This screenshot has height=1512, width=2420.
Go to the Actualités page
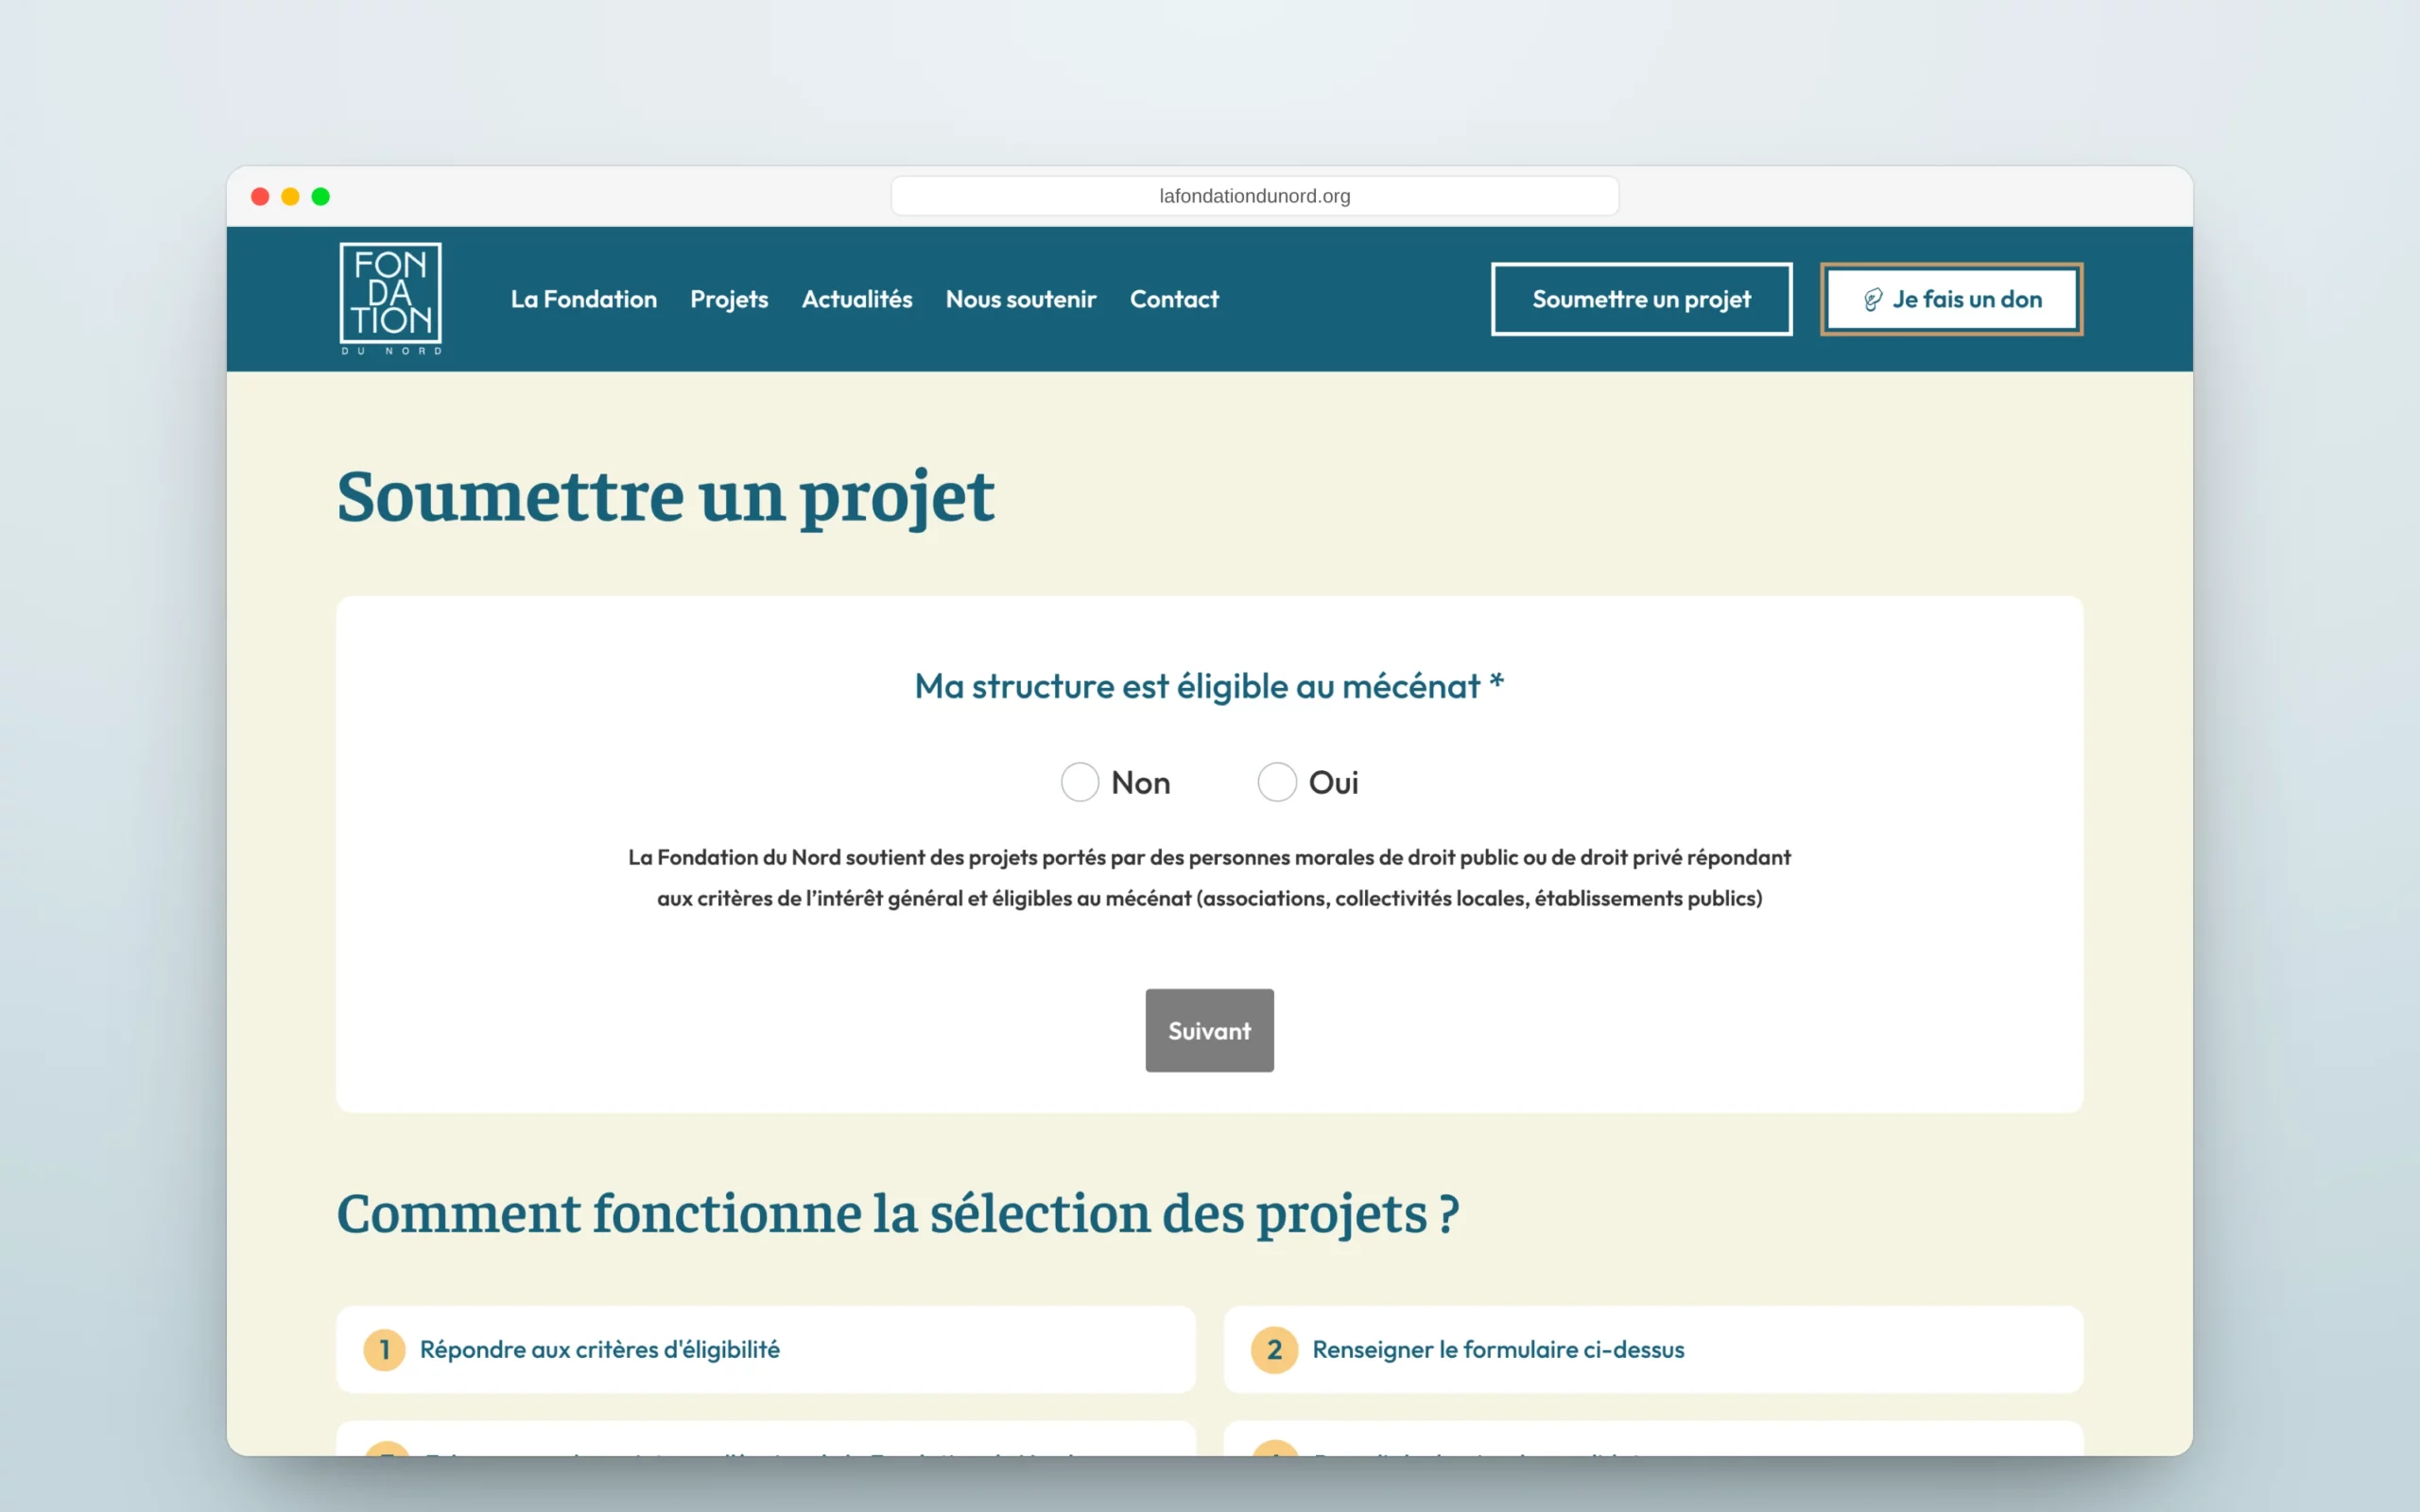[x=857, y=299]
